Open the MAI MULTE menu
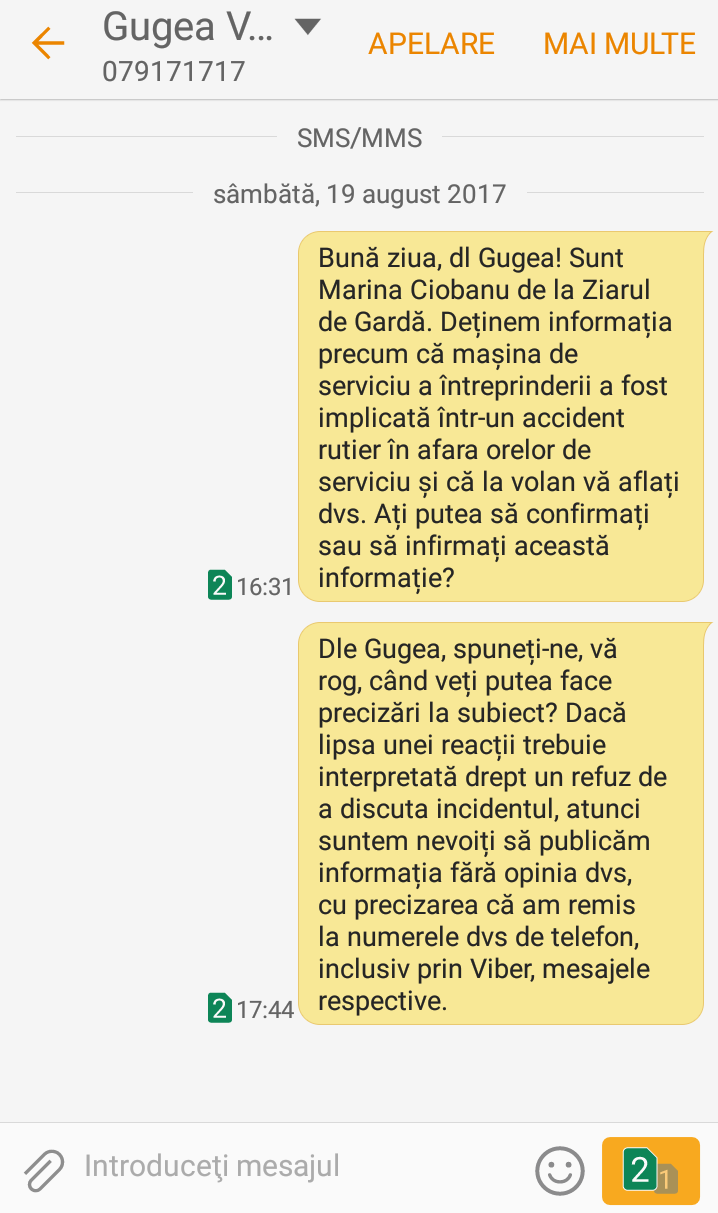 coord(619,44)
